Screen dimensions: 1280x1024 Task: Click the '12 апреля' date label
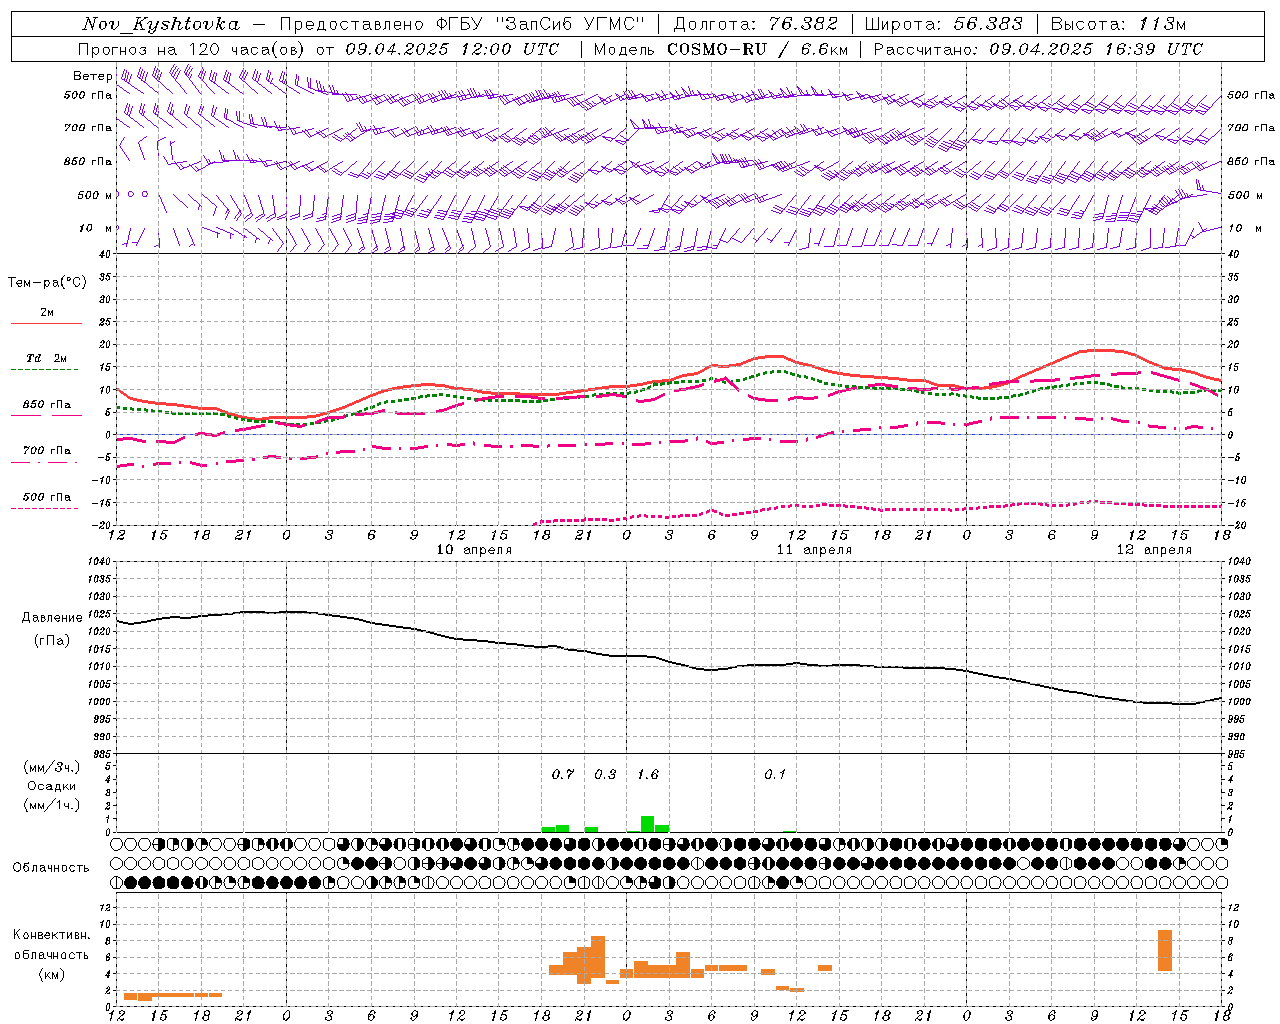[1154, 550]
